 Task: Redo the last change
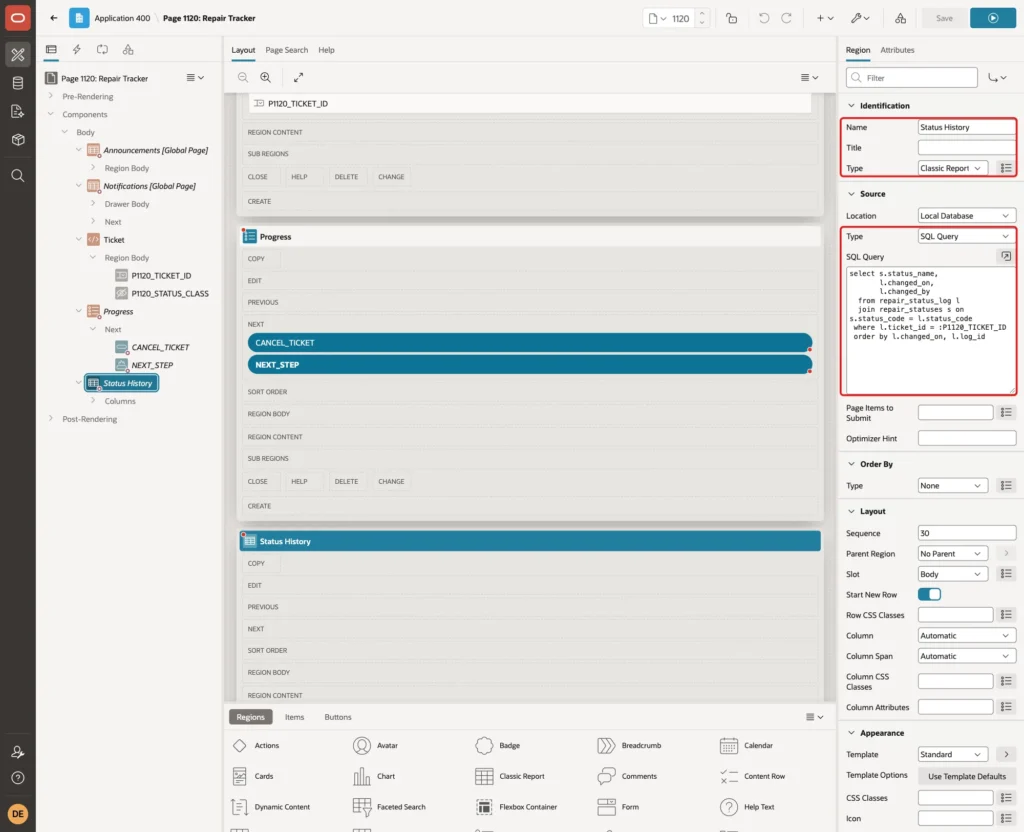point(786,18)
